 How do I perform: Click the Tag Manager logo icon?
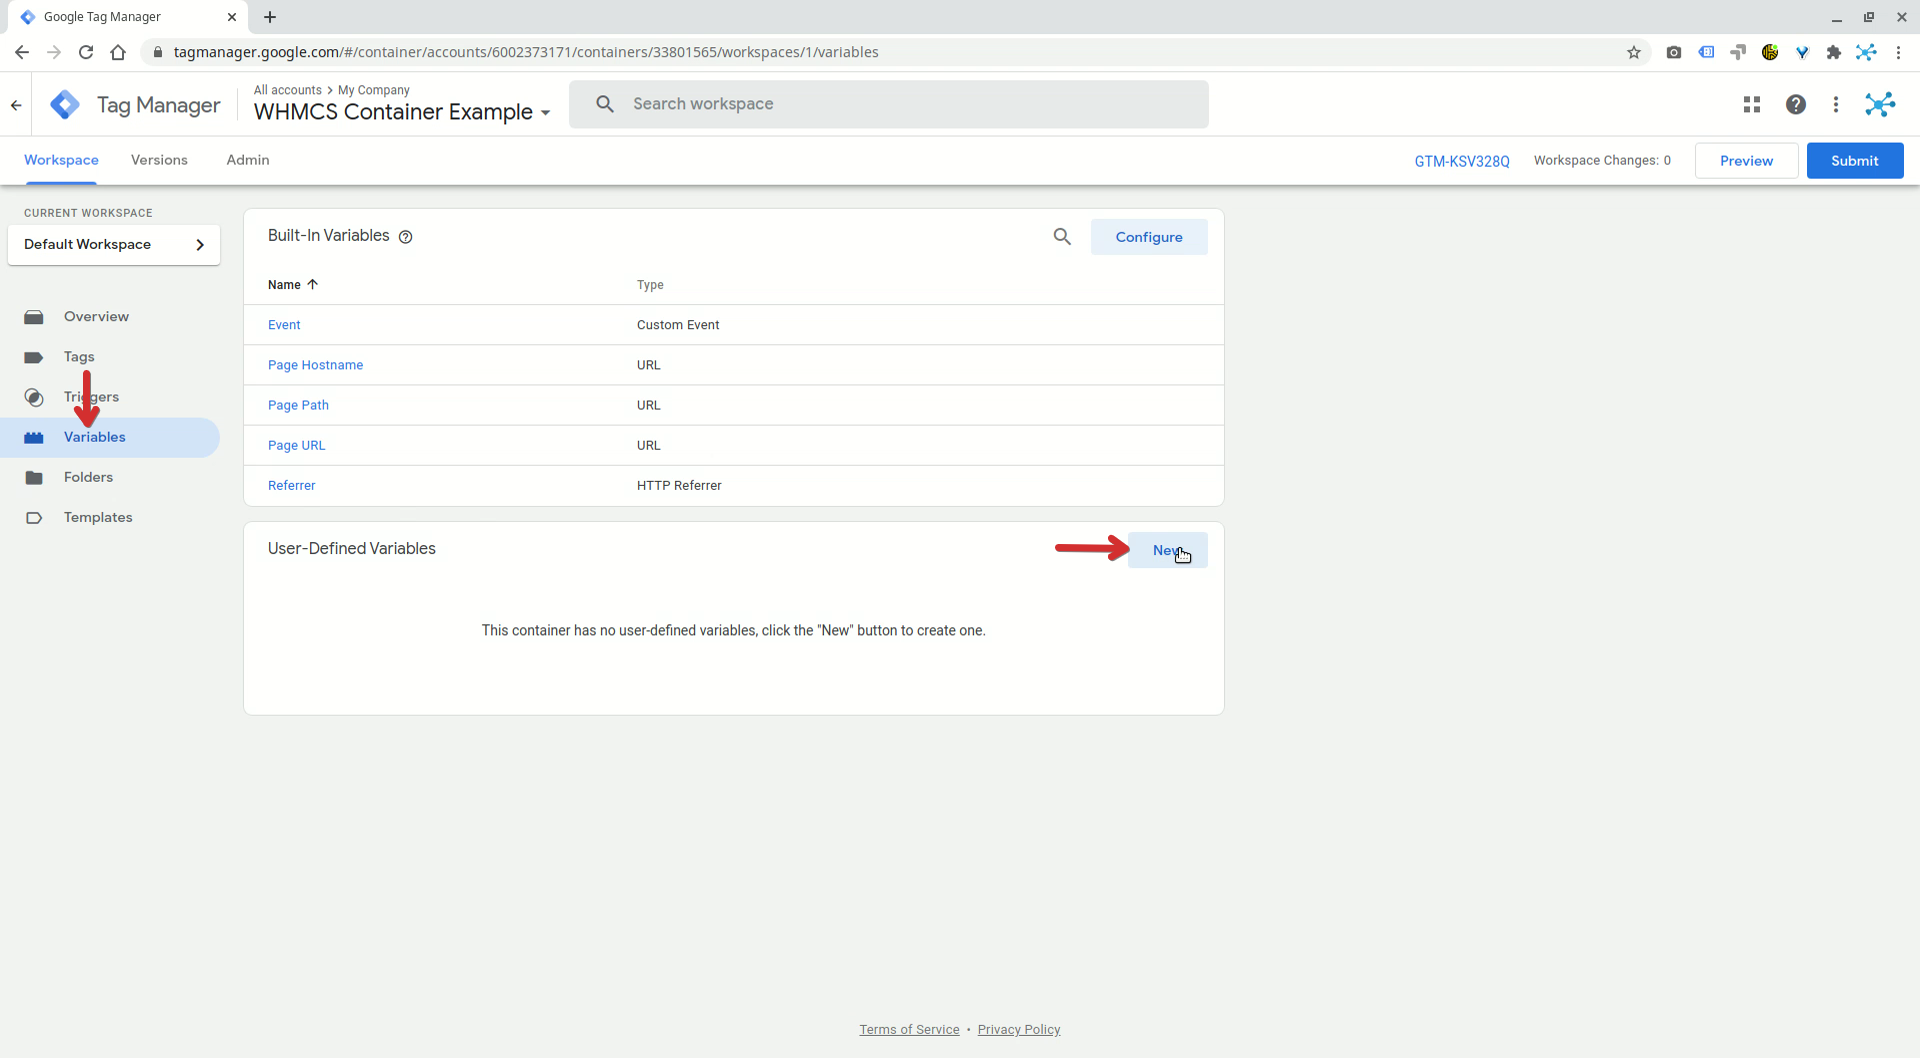click(x=65, y=105)
